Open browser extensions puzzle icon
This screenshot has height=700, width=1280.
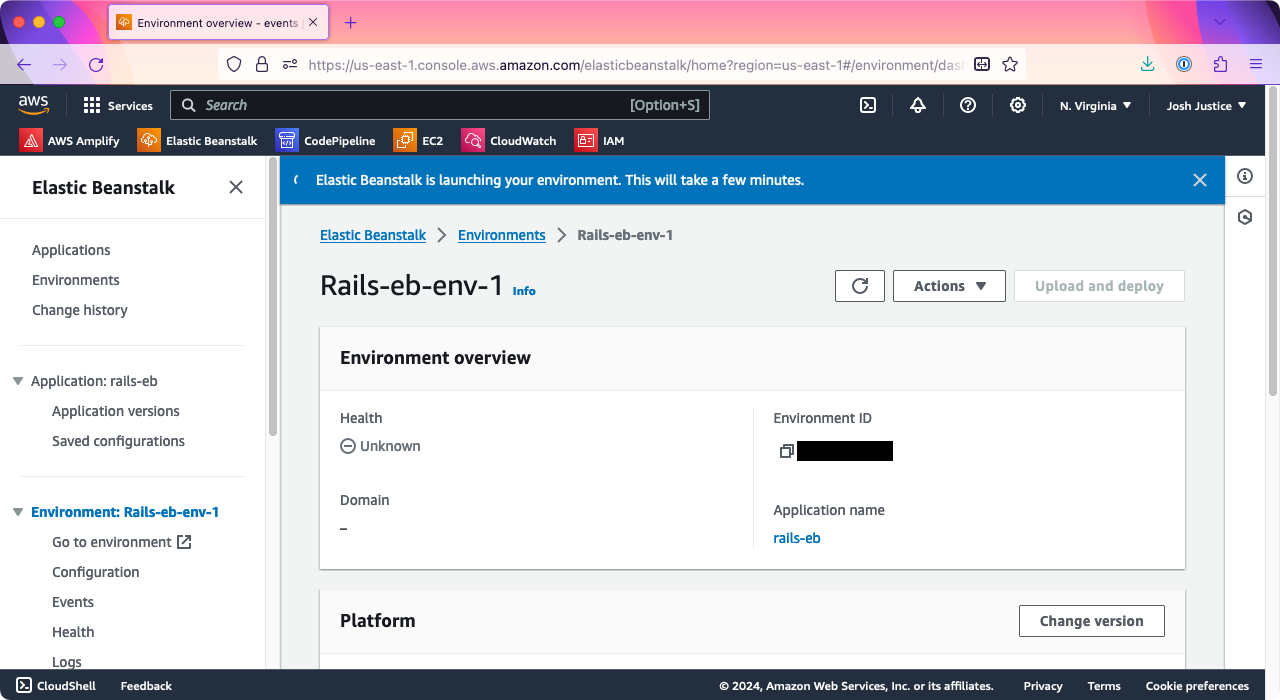1220,64
